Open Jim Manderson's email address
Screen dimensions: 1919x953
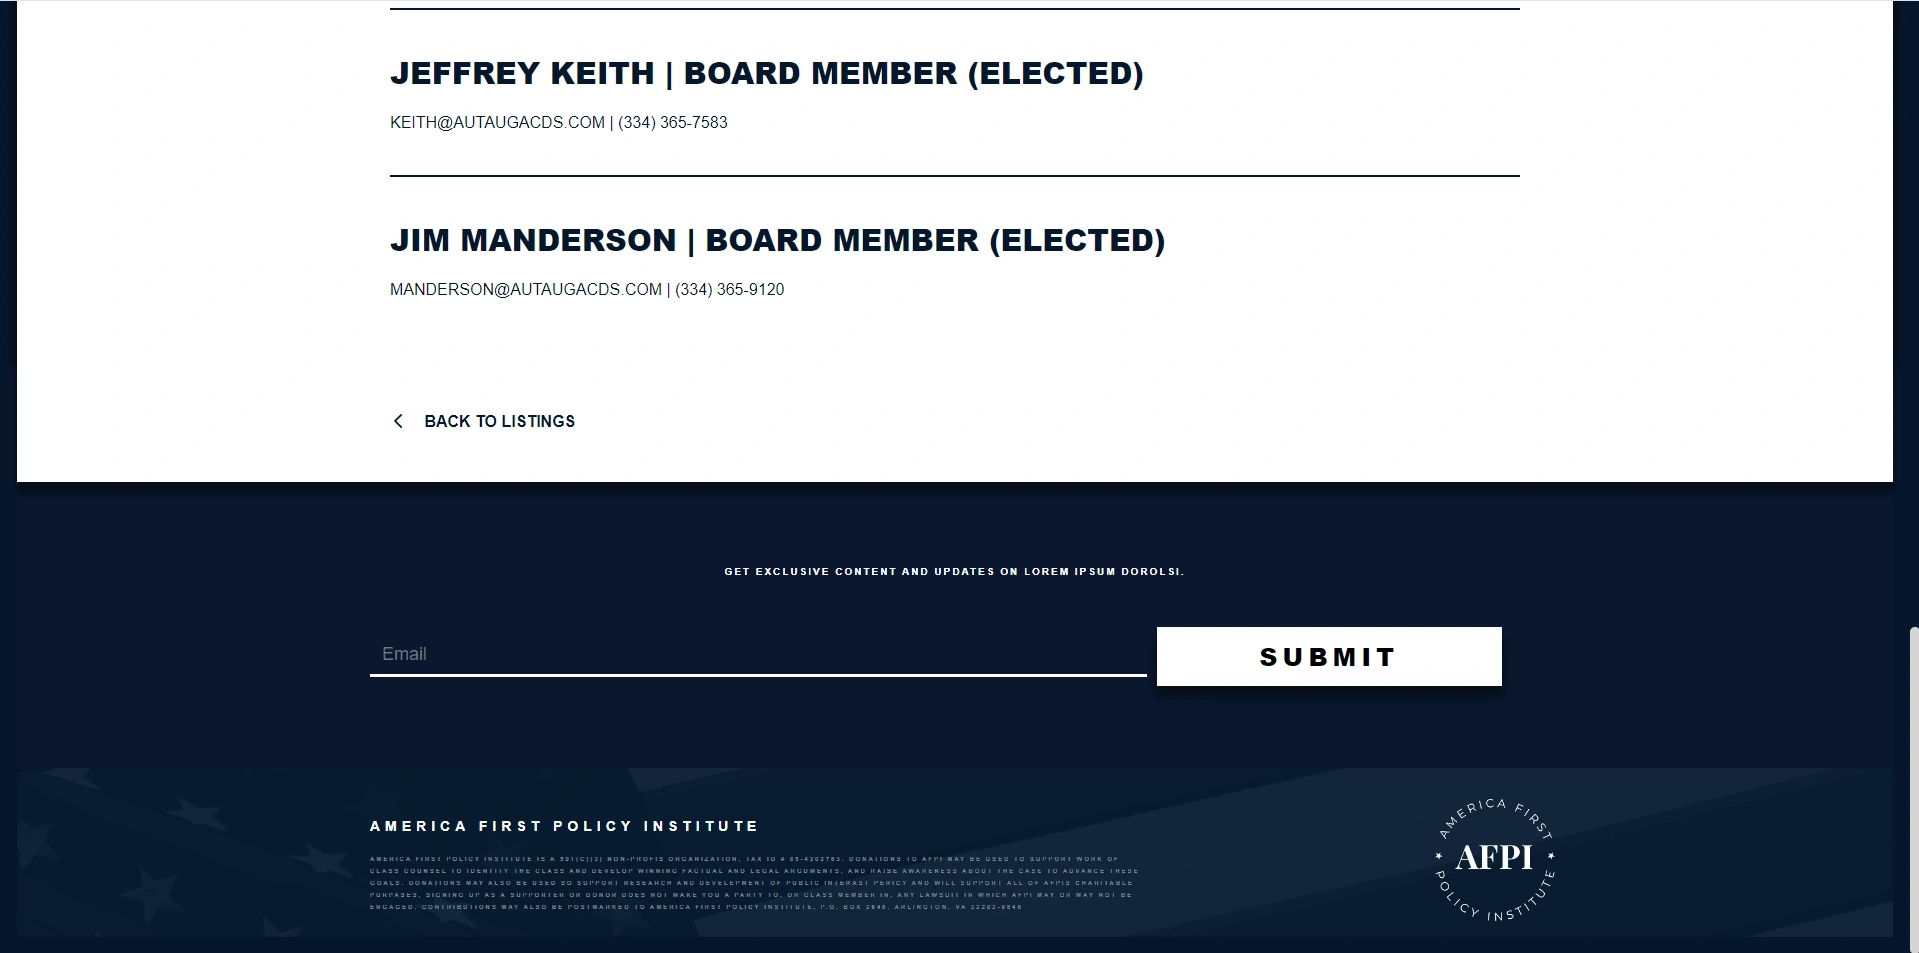[526, 289]
